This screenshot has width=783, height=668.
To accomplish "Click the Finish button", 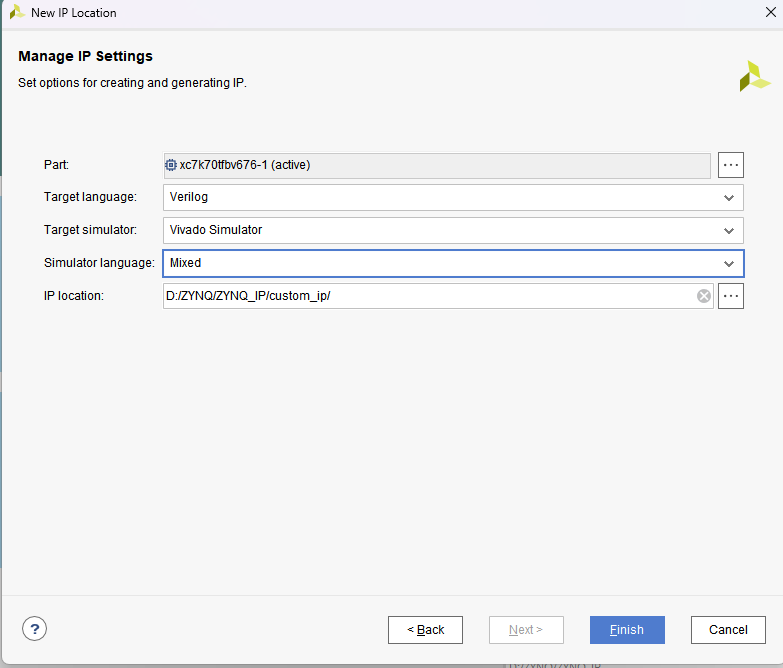I will click(x=627, y=630).
